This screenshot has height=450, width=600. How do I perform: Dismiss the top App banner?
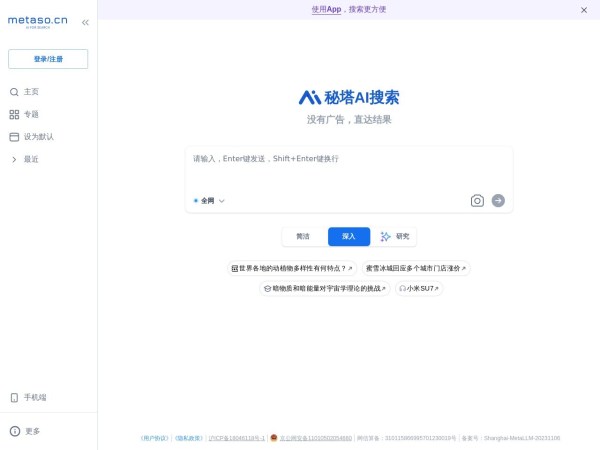(584, 10)
